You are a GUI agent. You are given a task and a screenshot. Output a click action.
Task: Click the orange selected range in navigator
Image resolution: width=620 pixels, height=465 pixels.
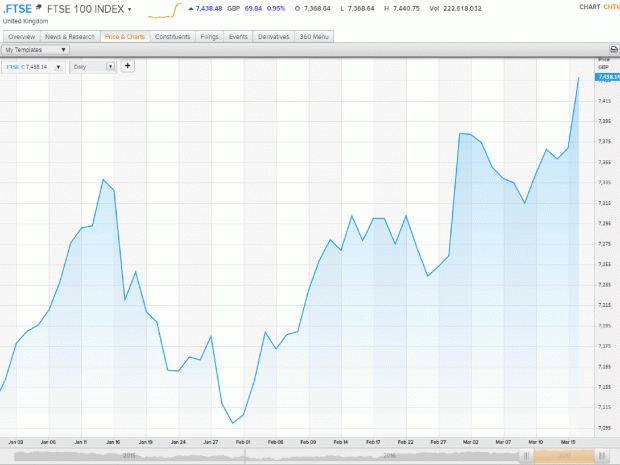564,456
